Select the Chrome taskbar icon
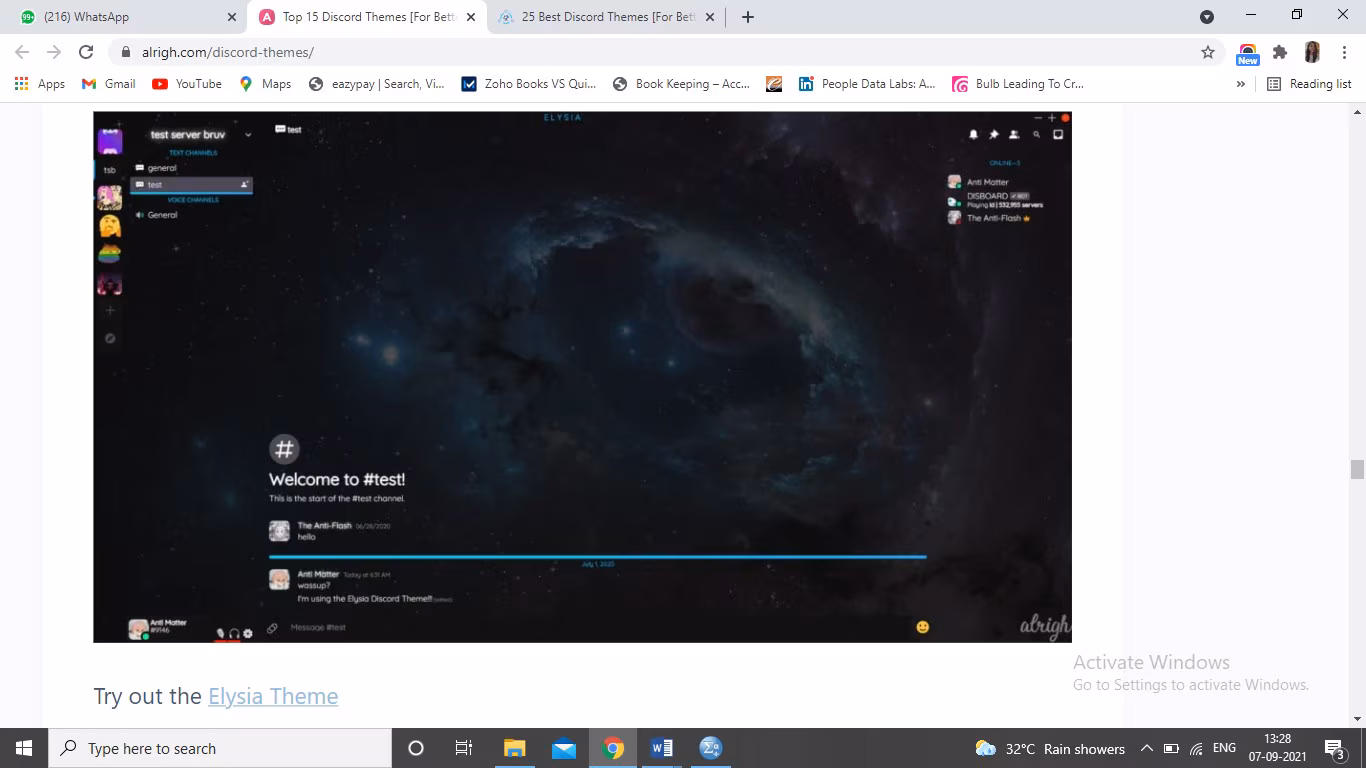The image size is (1366, 768). point(613,748)
